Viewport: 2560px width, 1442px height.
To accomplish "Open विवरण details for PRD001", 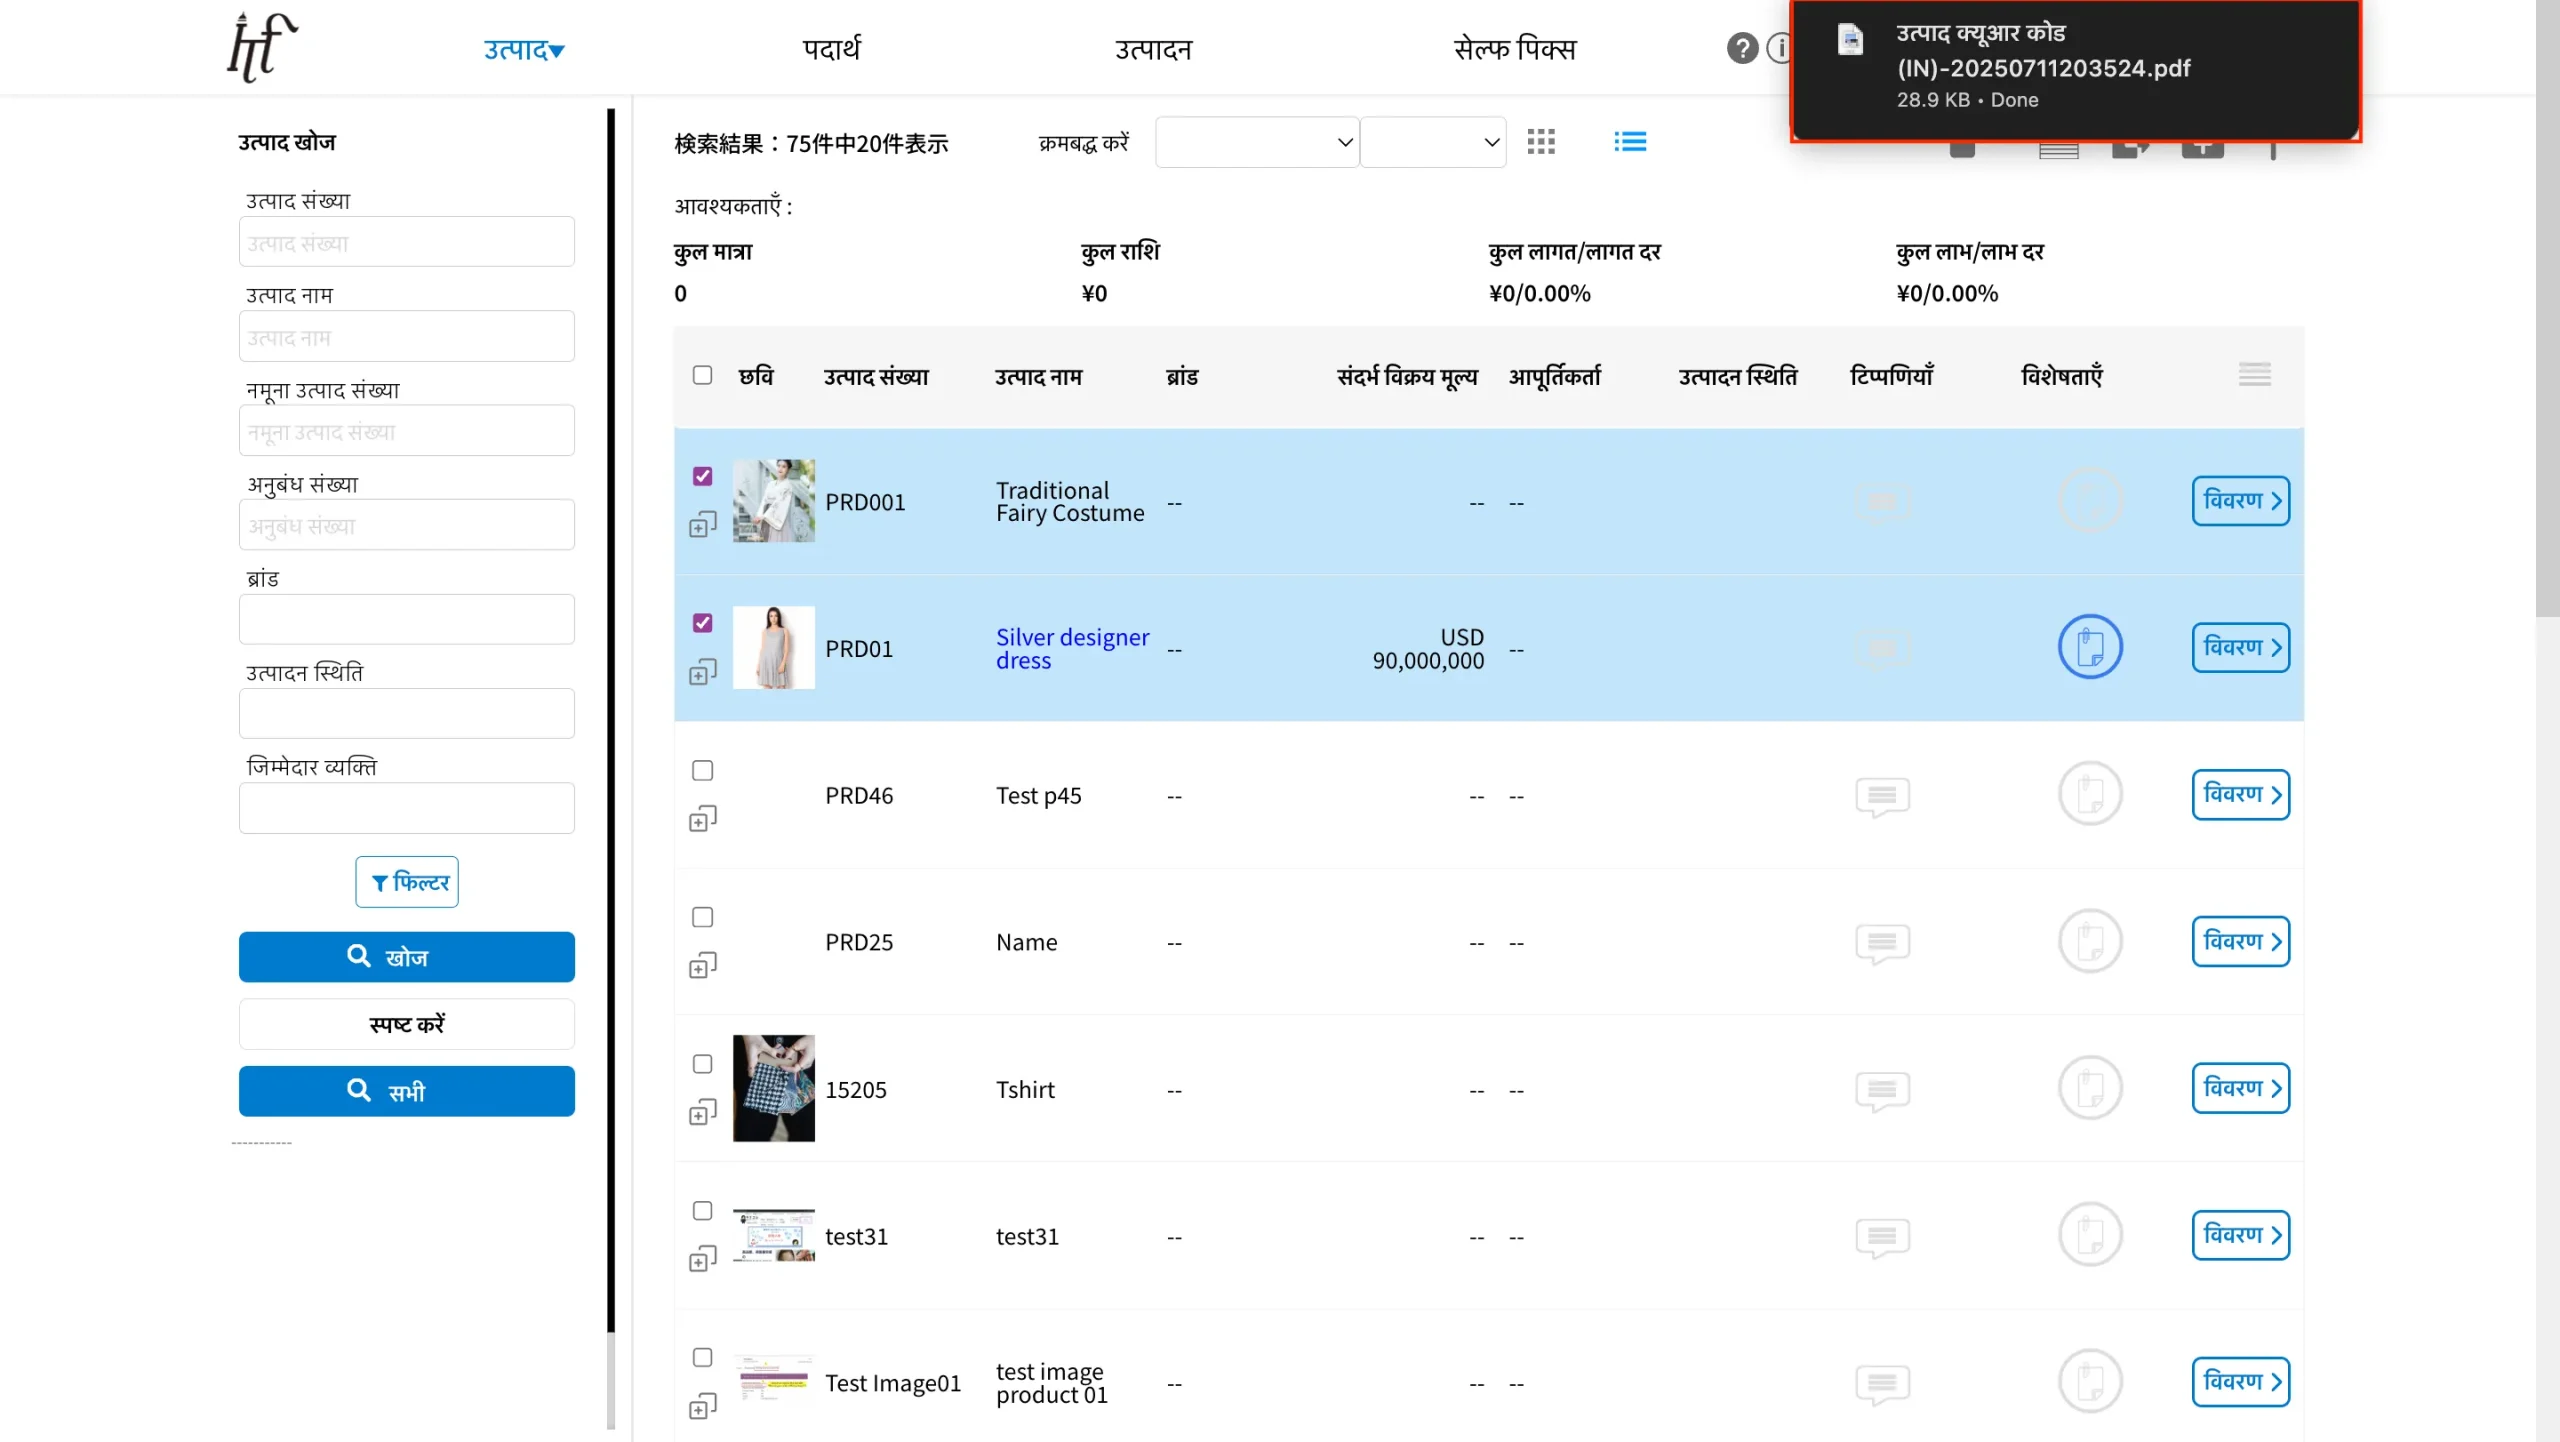I will (x=2241, y=500).
